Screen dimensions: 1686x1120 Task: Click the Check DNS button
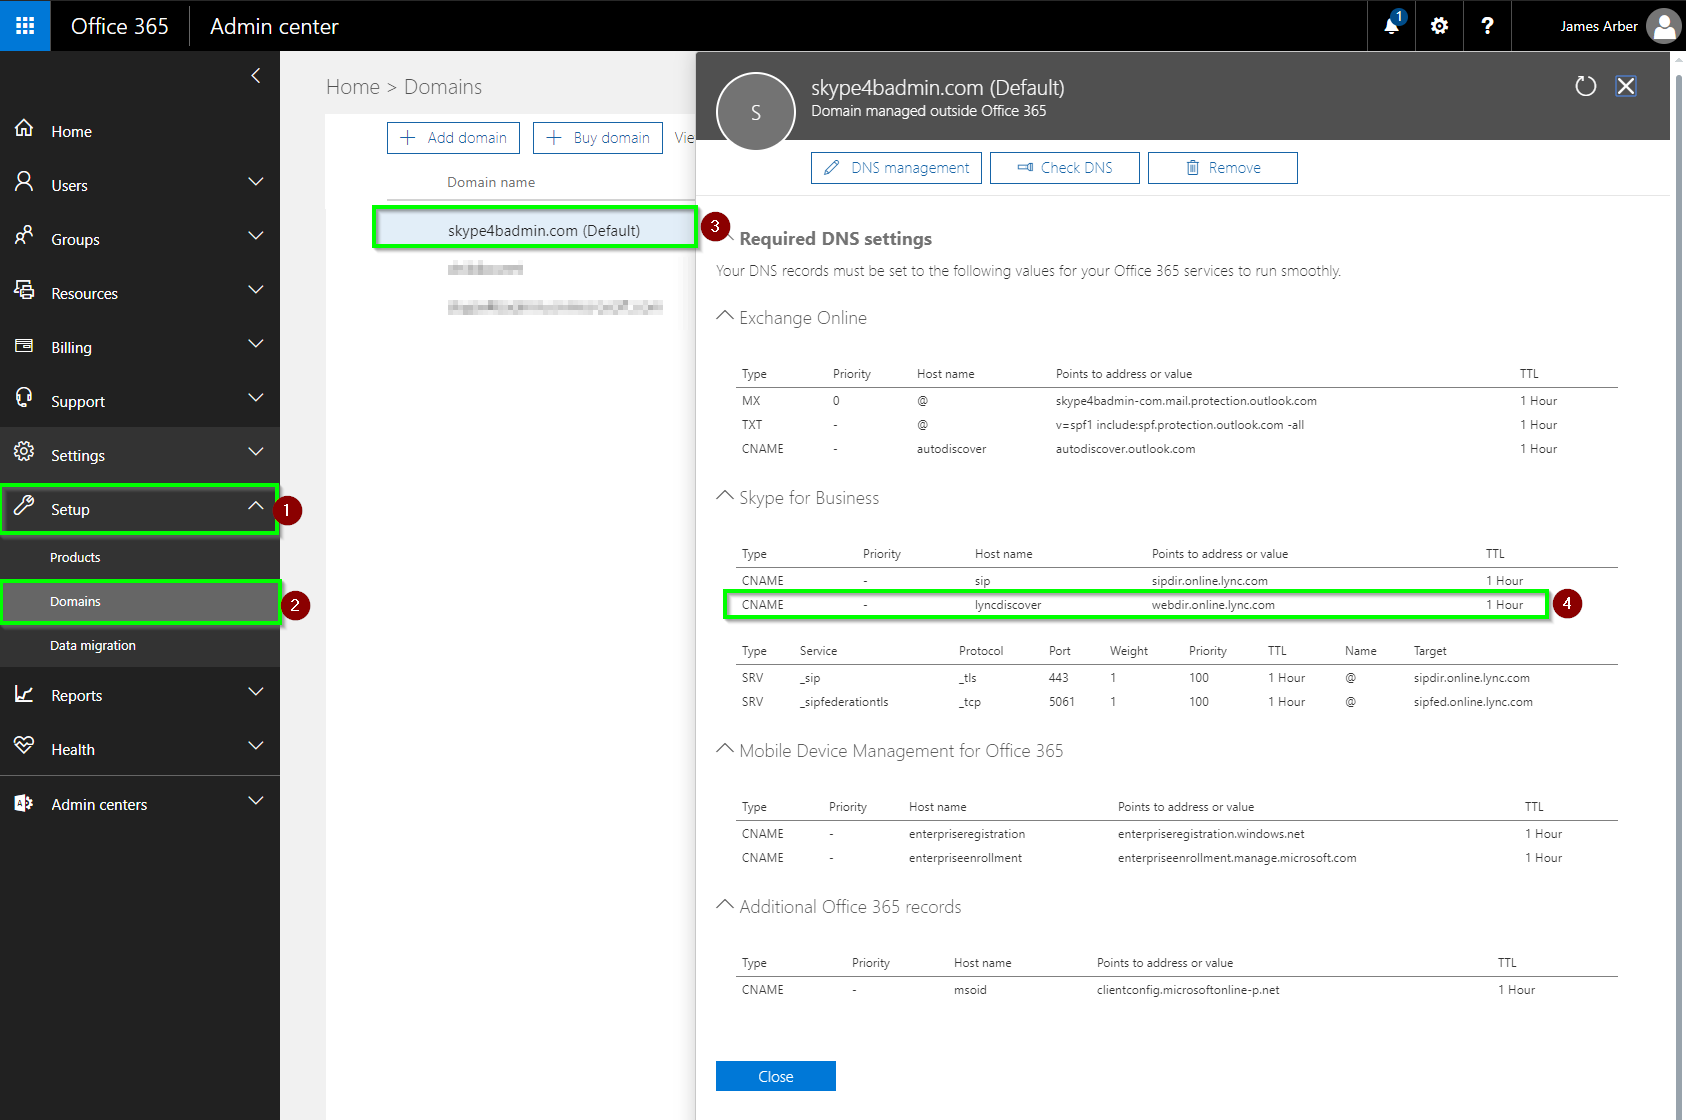click(1064, 168)
